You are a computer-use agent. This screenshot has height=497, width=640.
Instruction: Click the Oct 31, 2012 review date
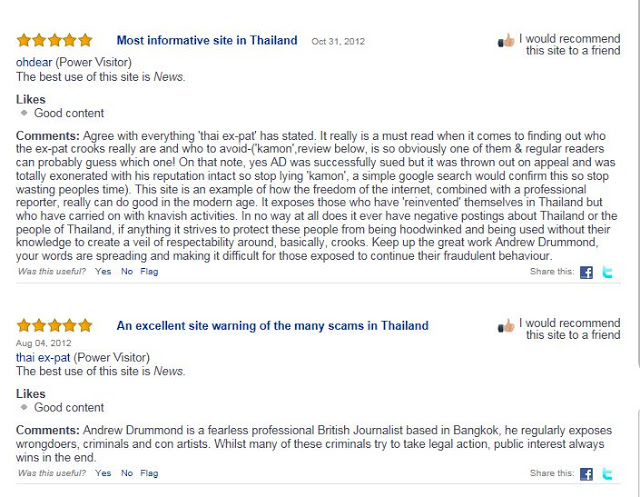(338, 41)
